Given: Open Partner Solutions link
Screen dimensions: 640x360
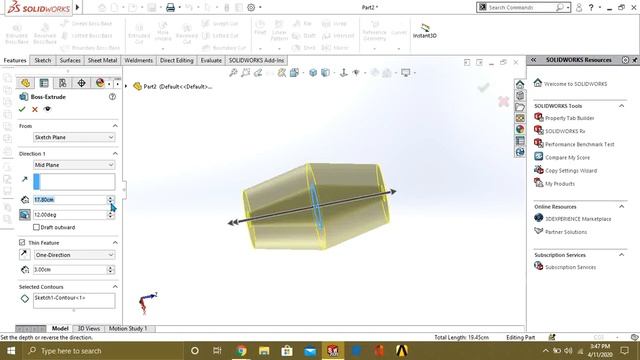Looking at the screenshot, I should tap(566, 232).
